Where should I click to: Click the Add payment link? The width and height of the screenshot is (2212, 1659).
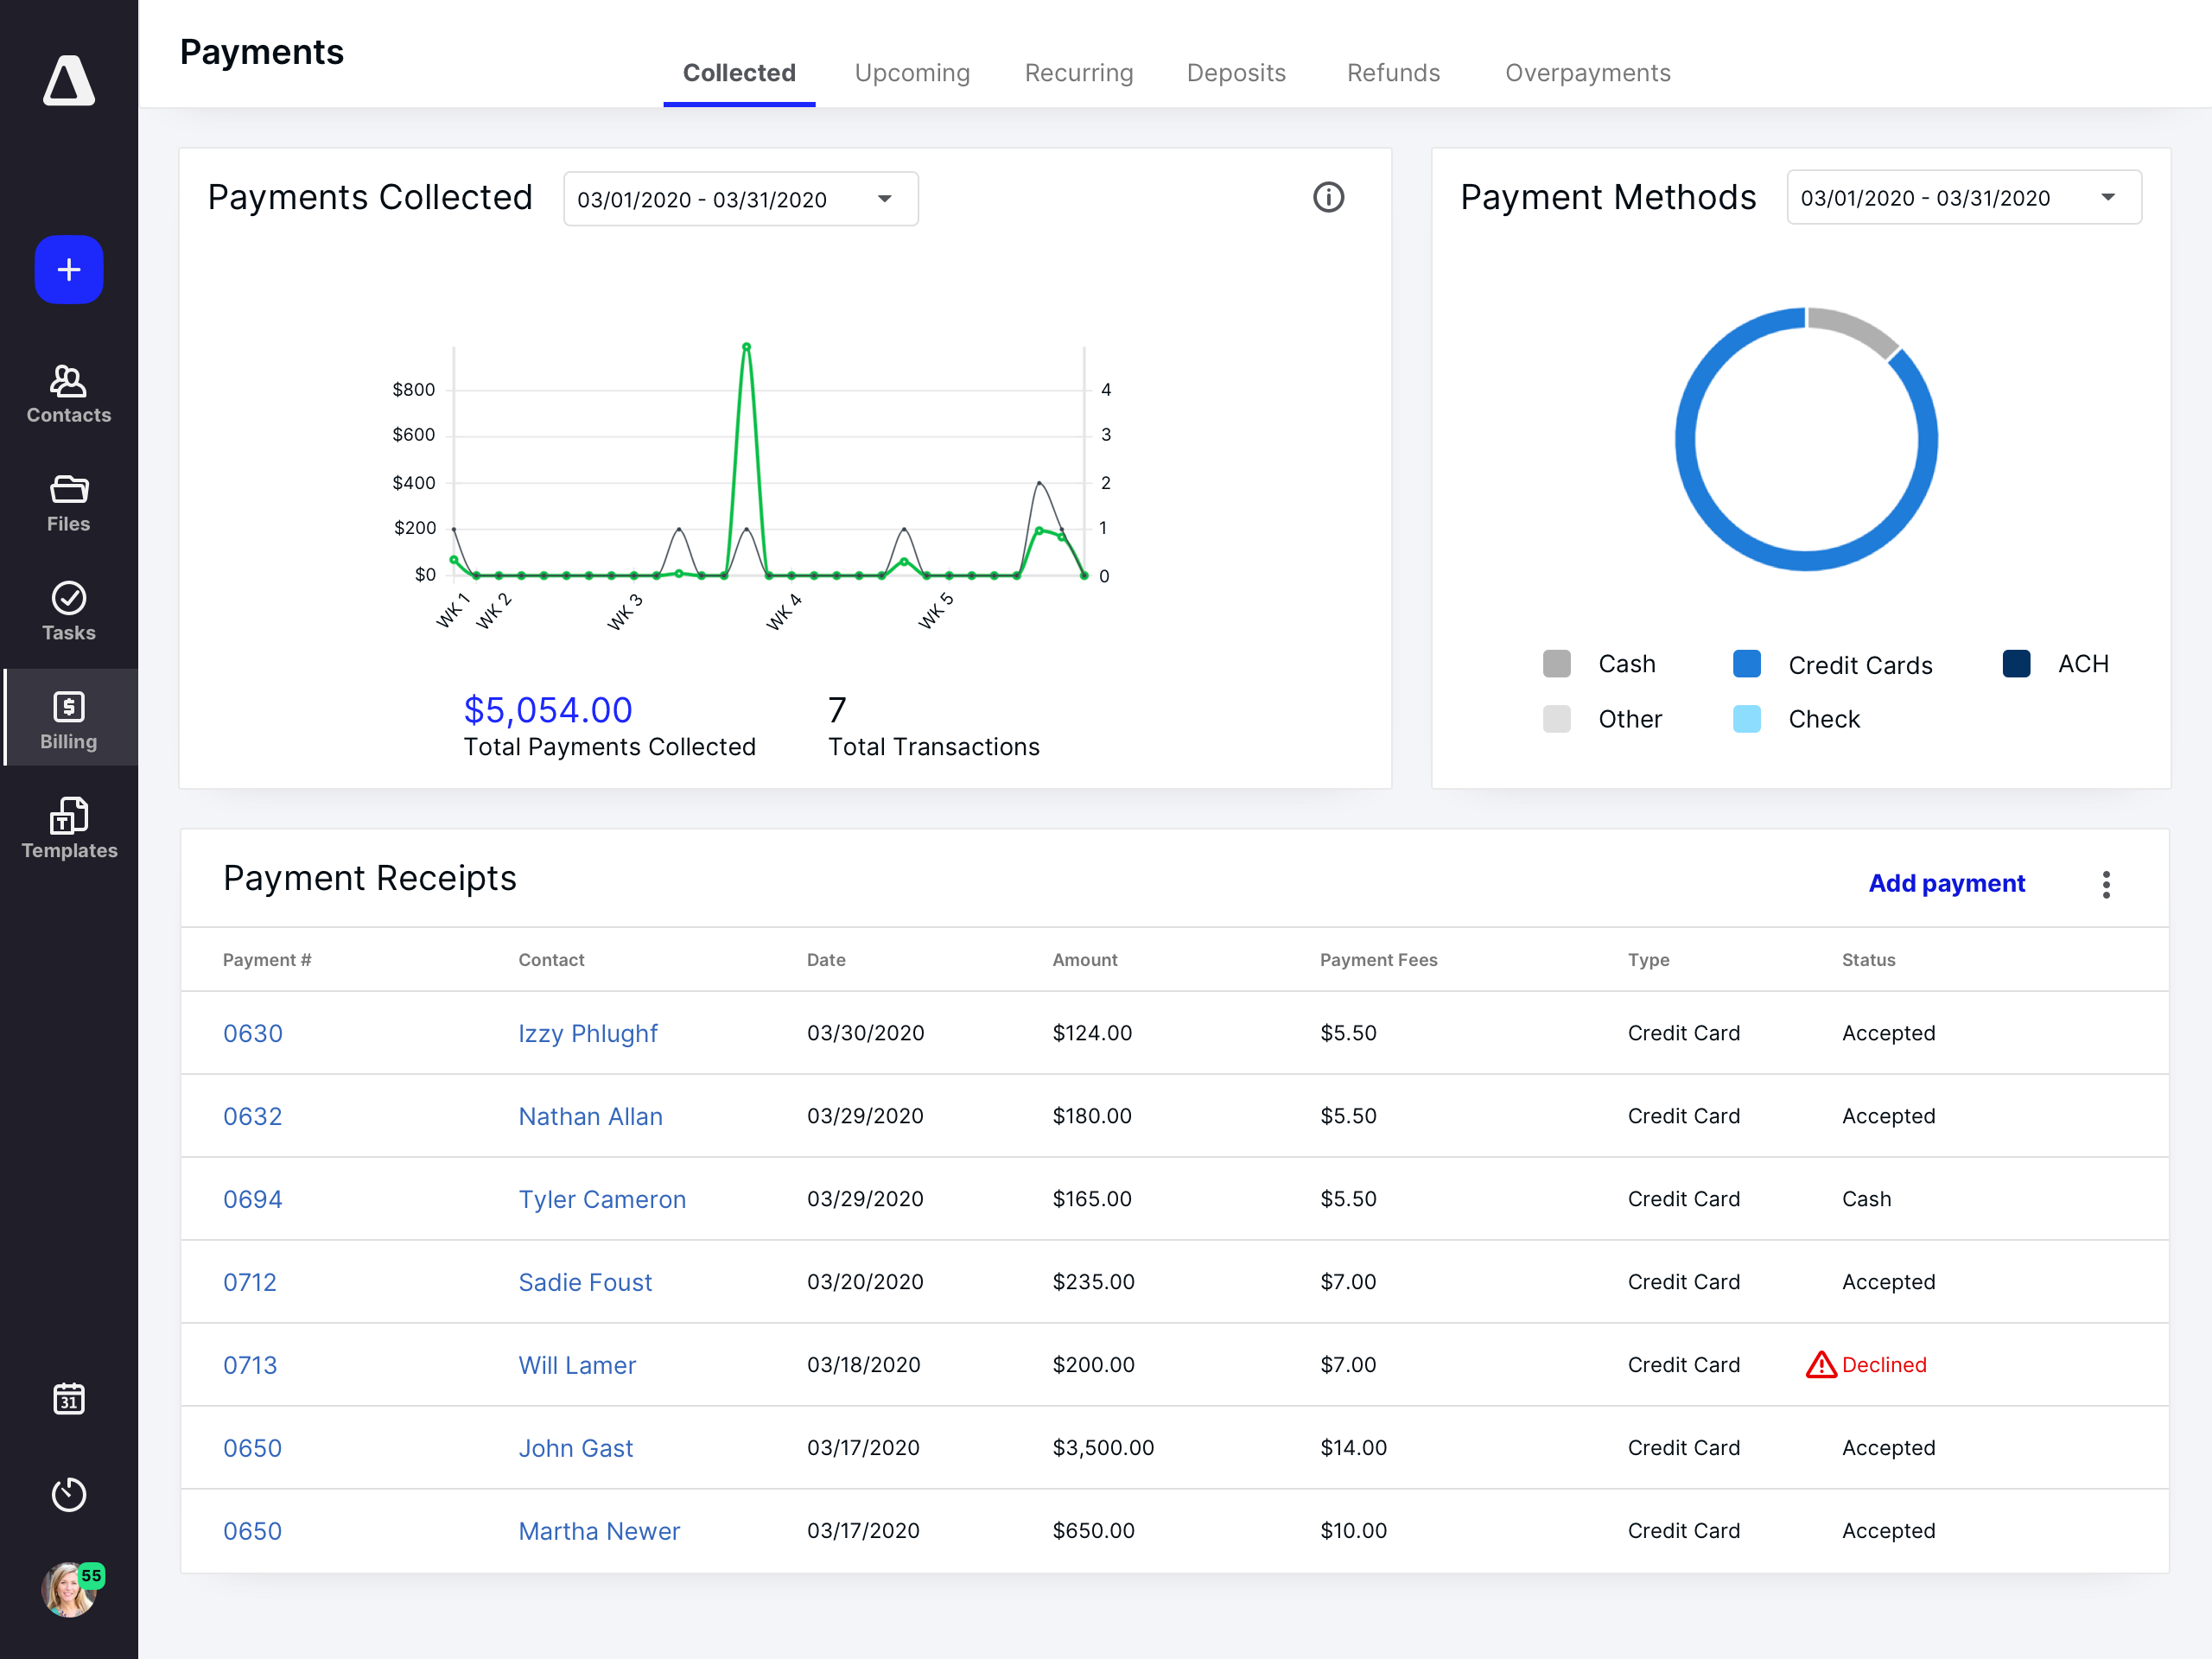(x=1946, y=883)
